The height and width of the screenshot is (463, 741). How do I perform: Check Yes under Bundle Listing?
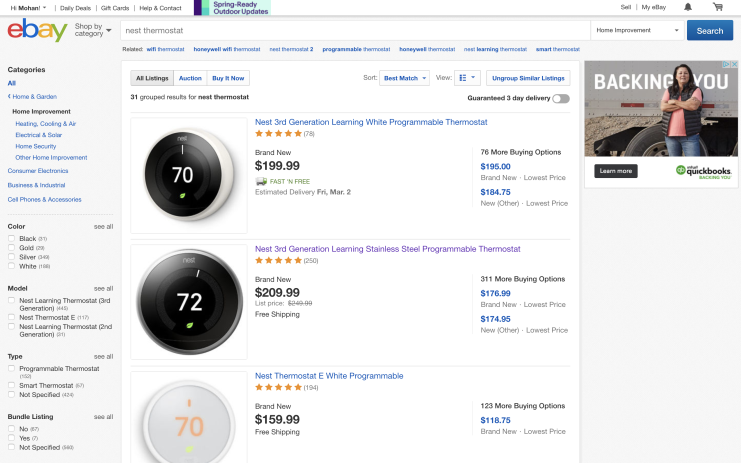coord(11,438)
